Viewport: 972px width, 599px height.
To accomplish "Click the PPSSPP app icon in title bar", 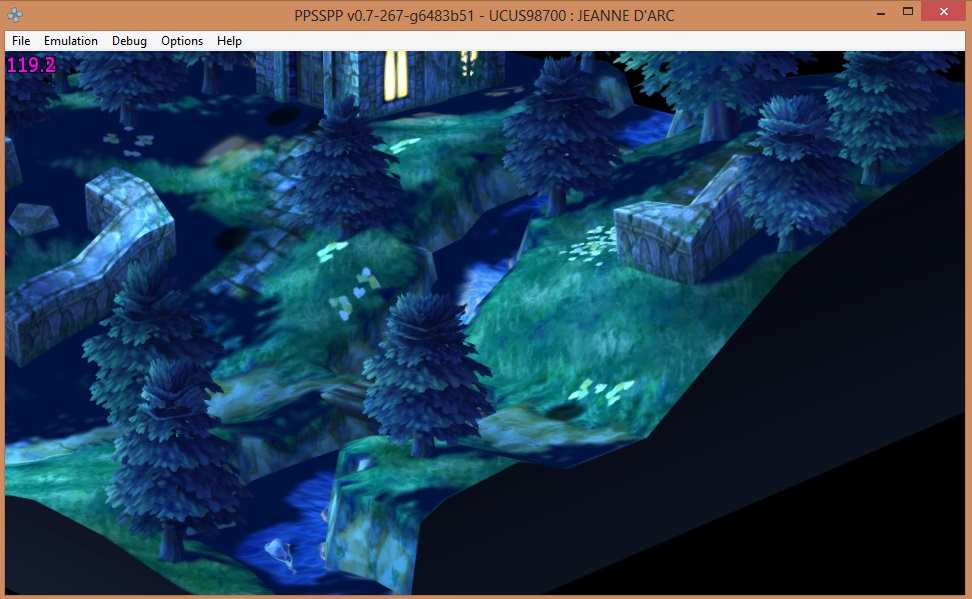I will click(x=14, y=14).
